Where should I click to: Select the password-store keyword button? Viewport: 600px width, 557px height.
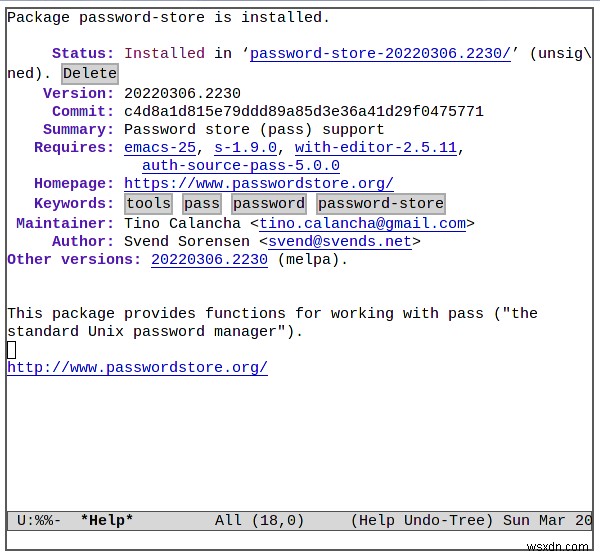click(x=381, y=204)
